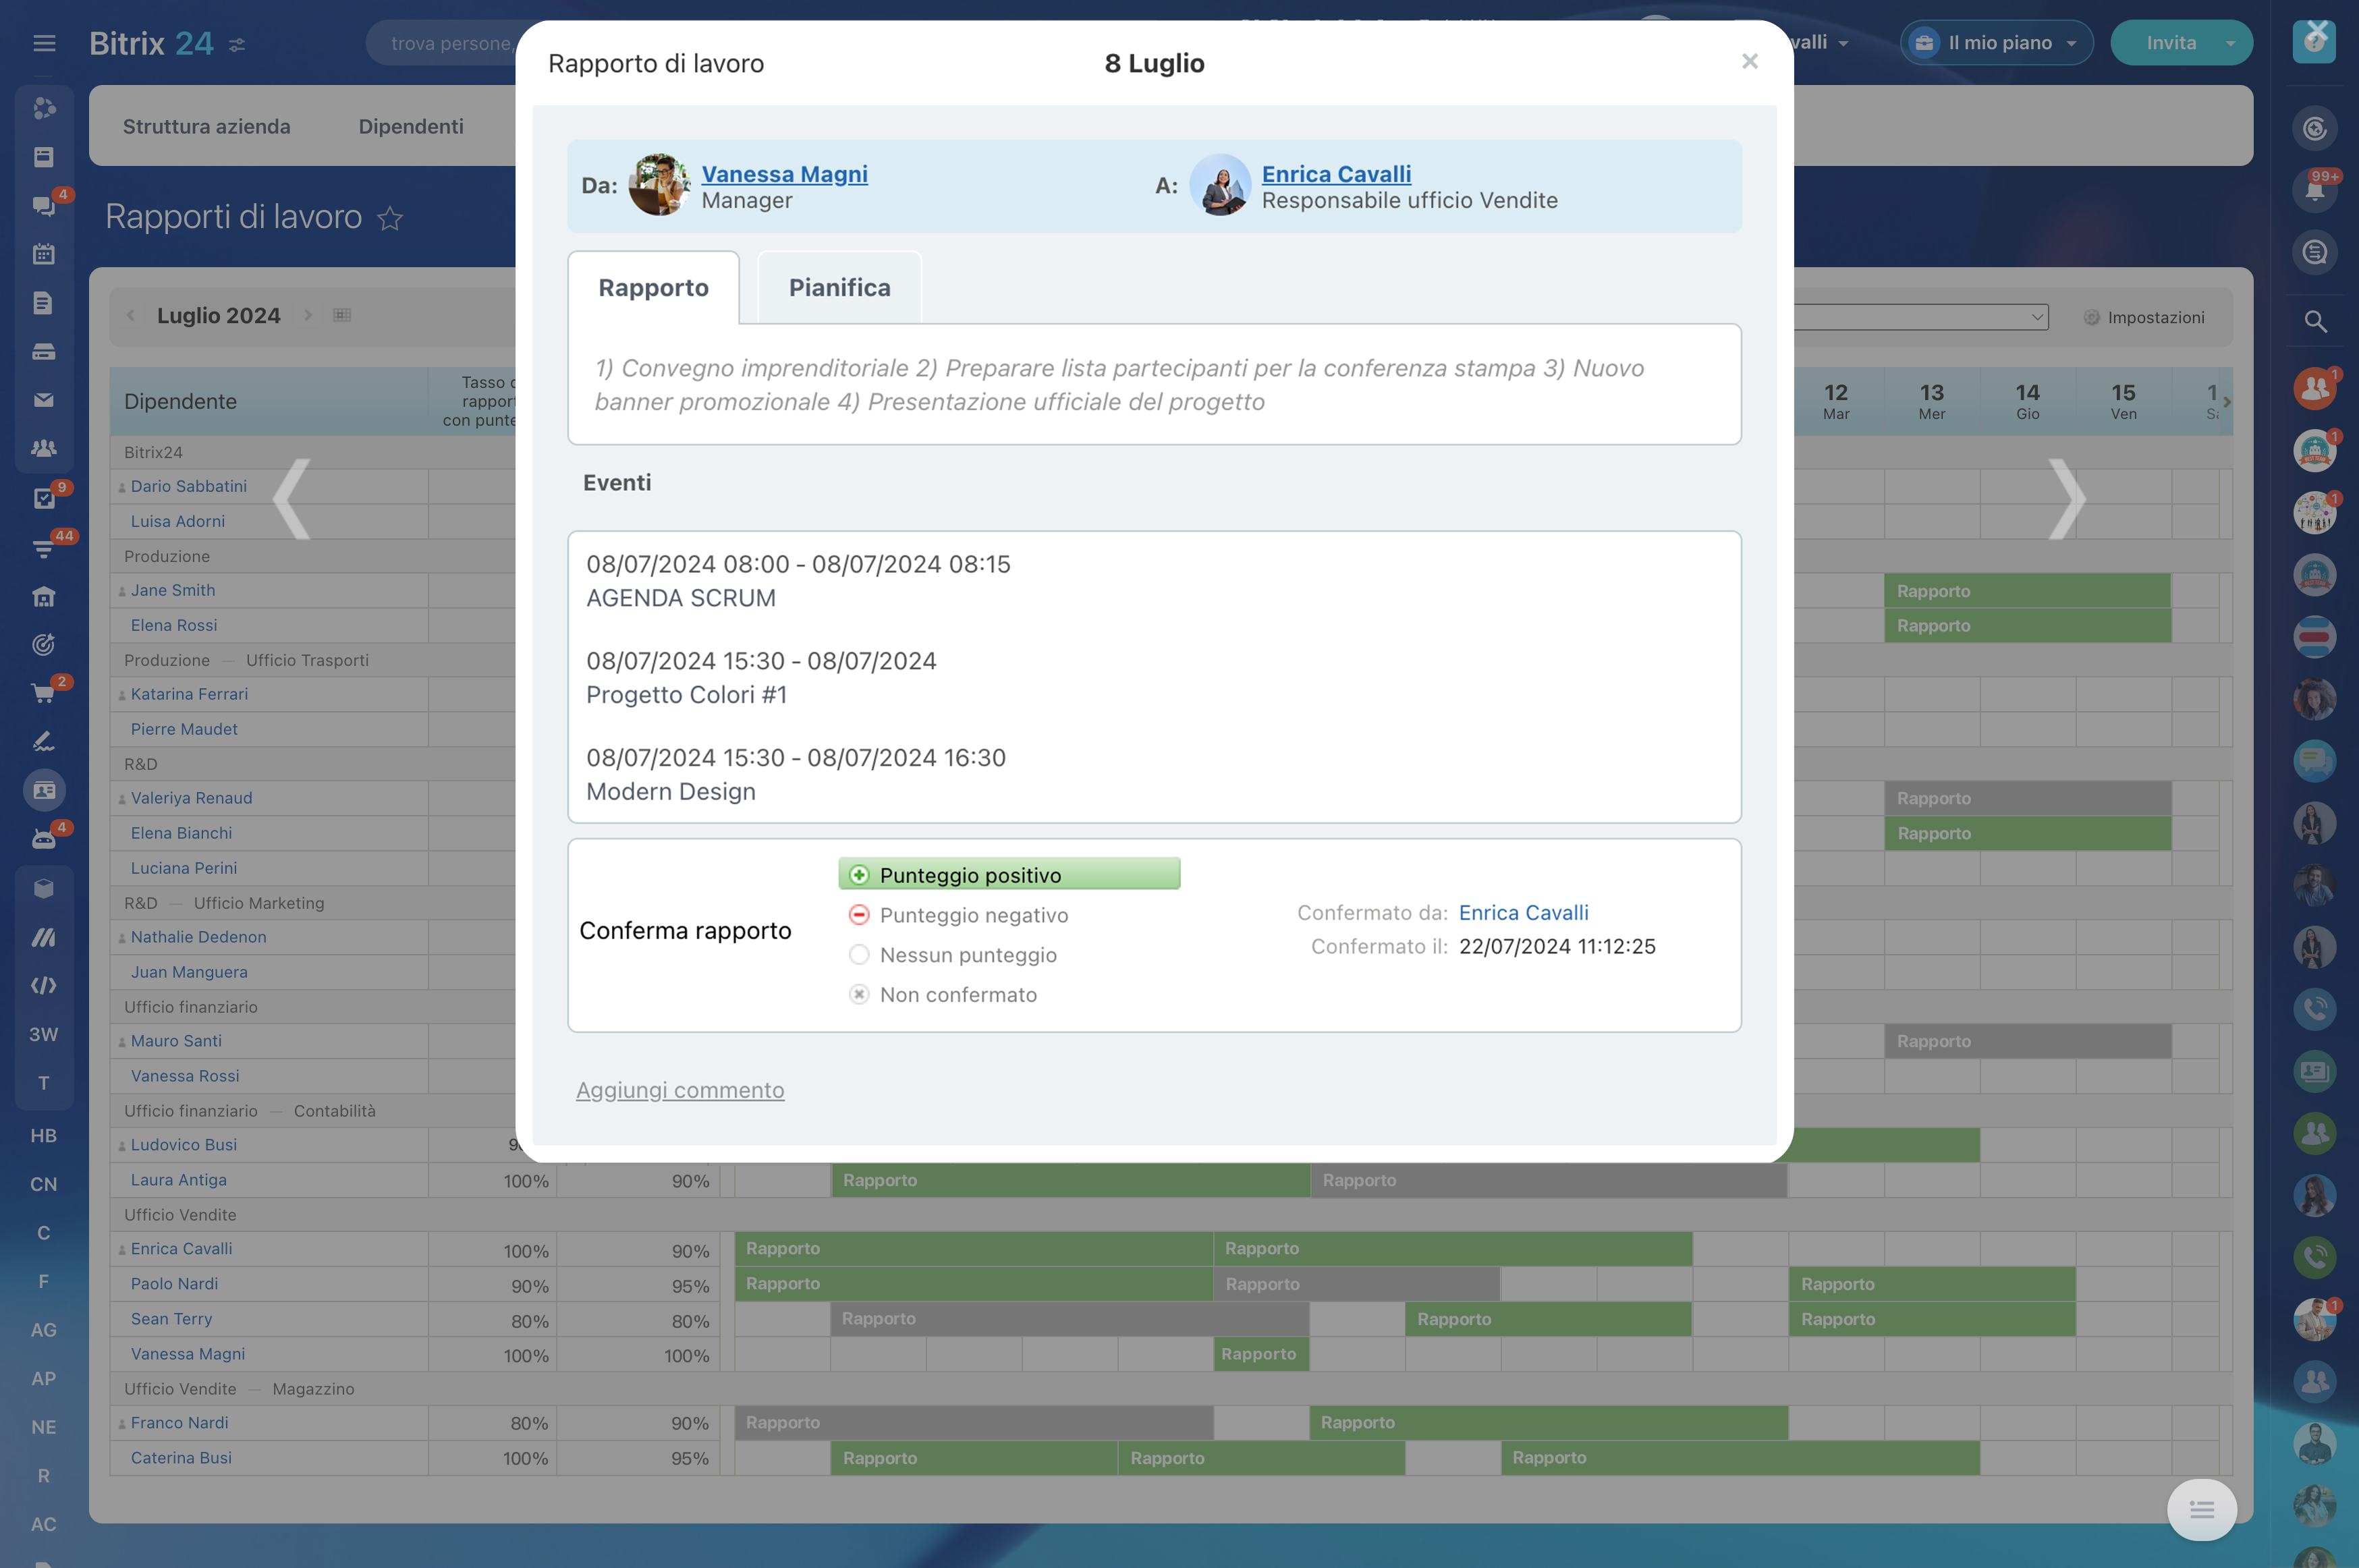Open the Struttura azienda menu item

pyautogui.click(x=206, y=126)
